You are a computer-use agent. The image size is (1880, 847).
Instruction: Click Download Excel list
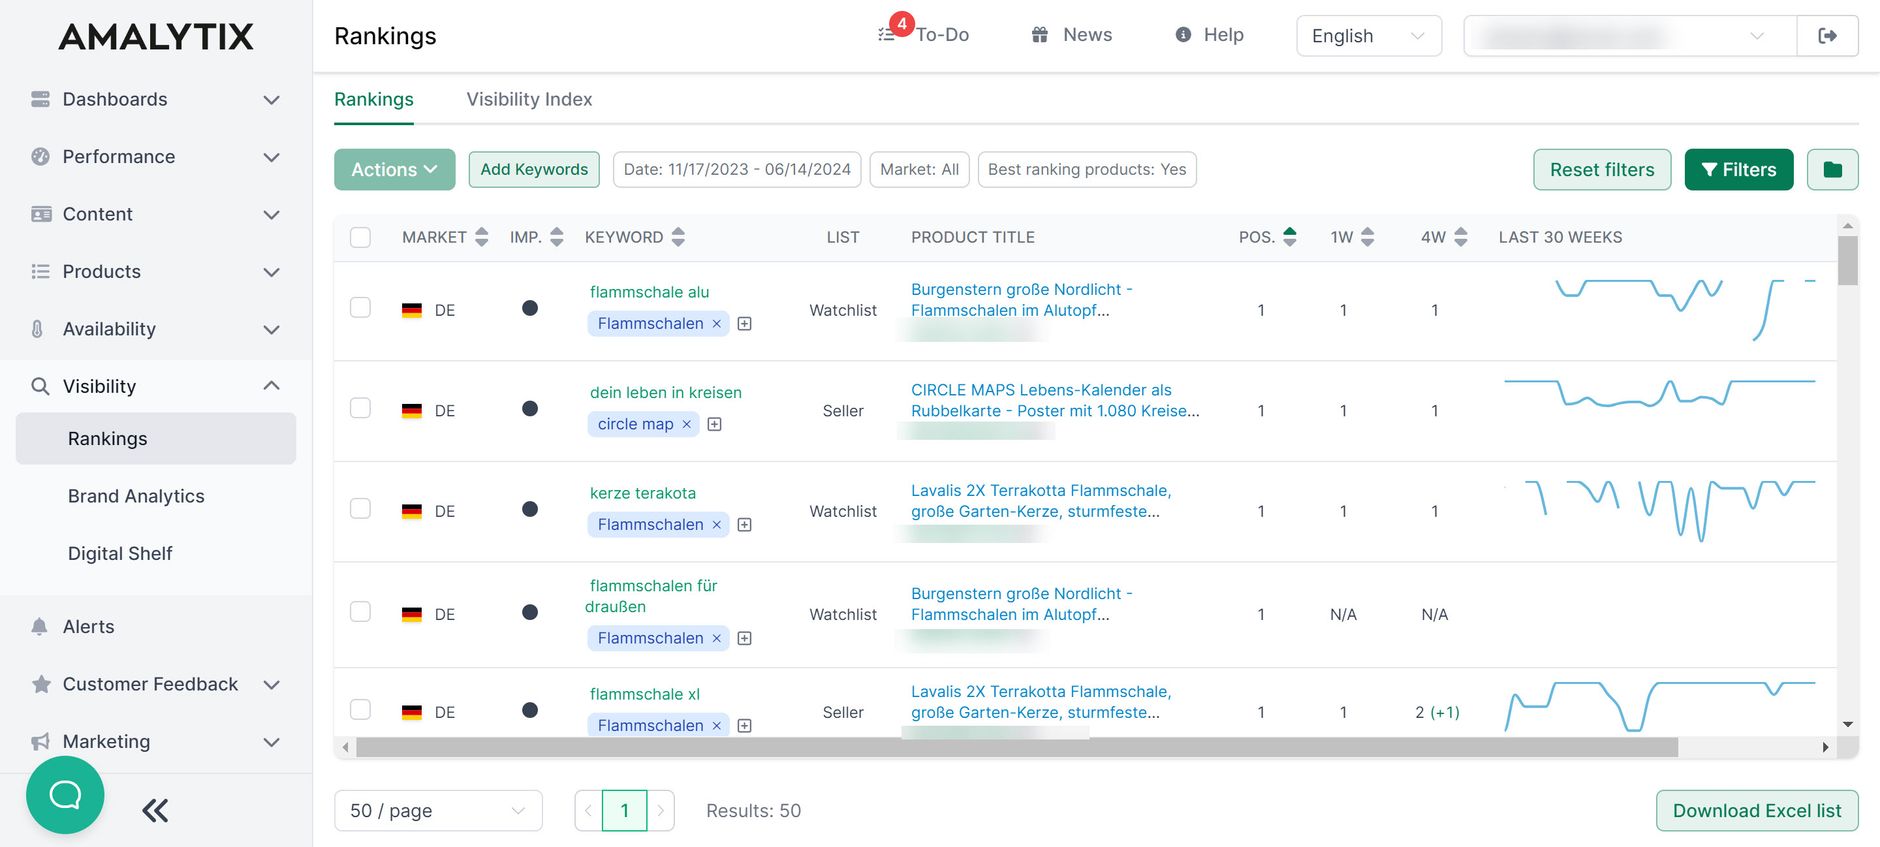pos(1757,811)
